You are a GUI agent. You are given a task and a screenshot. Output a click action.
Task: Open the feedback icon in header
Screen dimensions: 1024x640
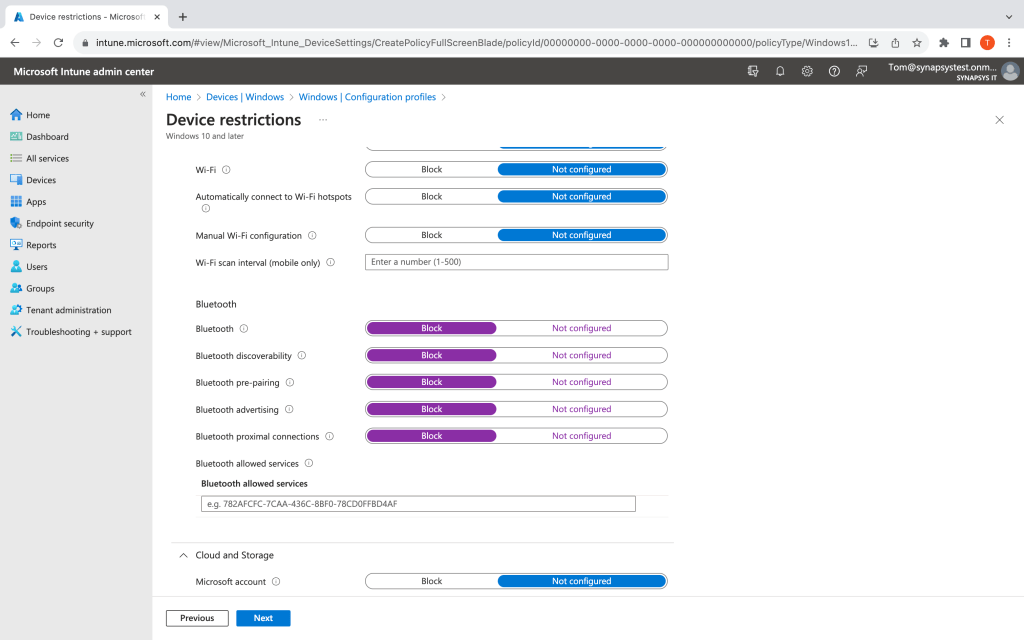861,71
